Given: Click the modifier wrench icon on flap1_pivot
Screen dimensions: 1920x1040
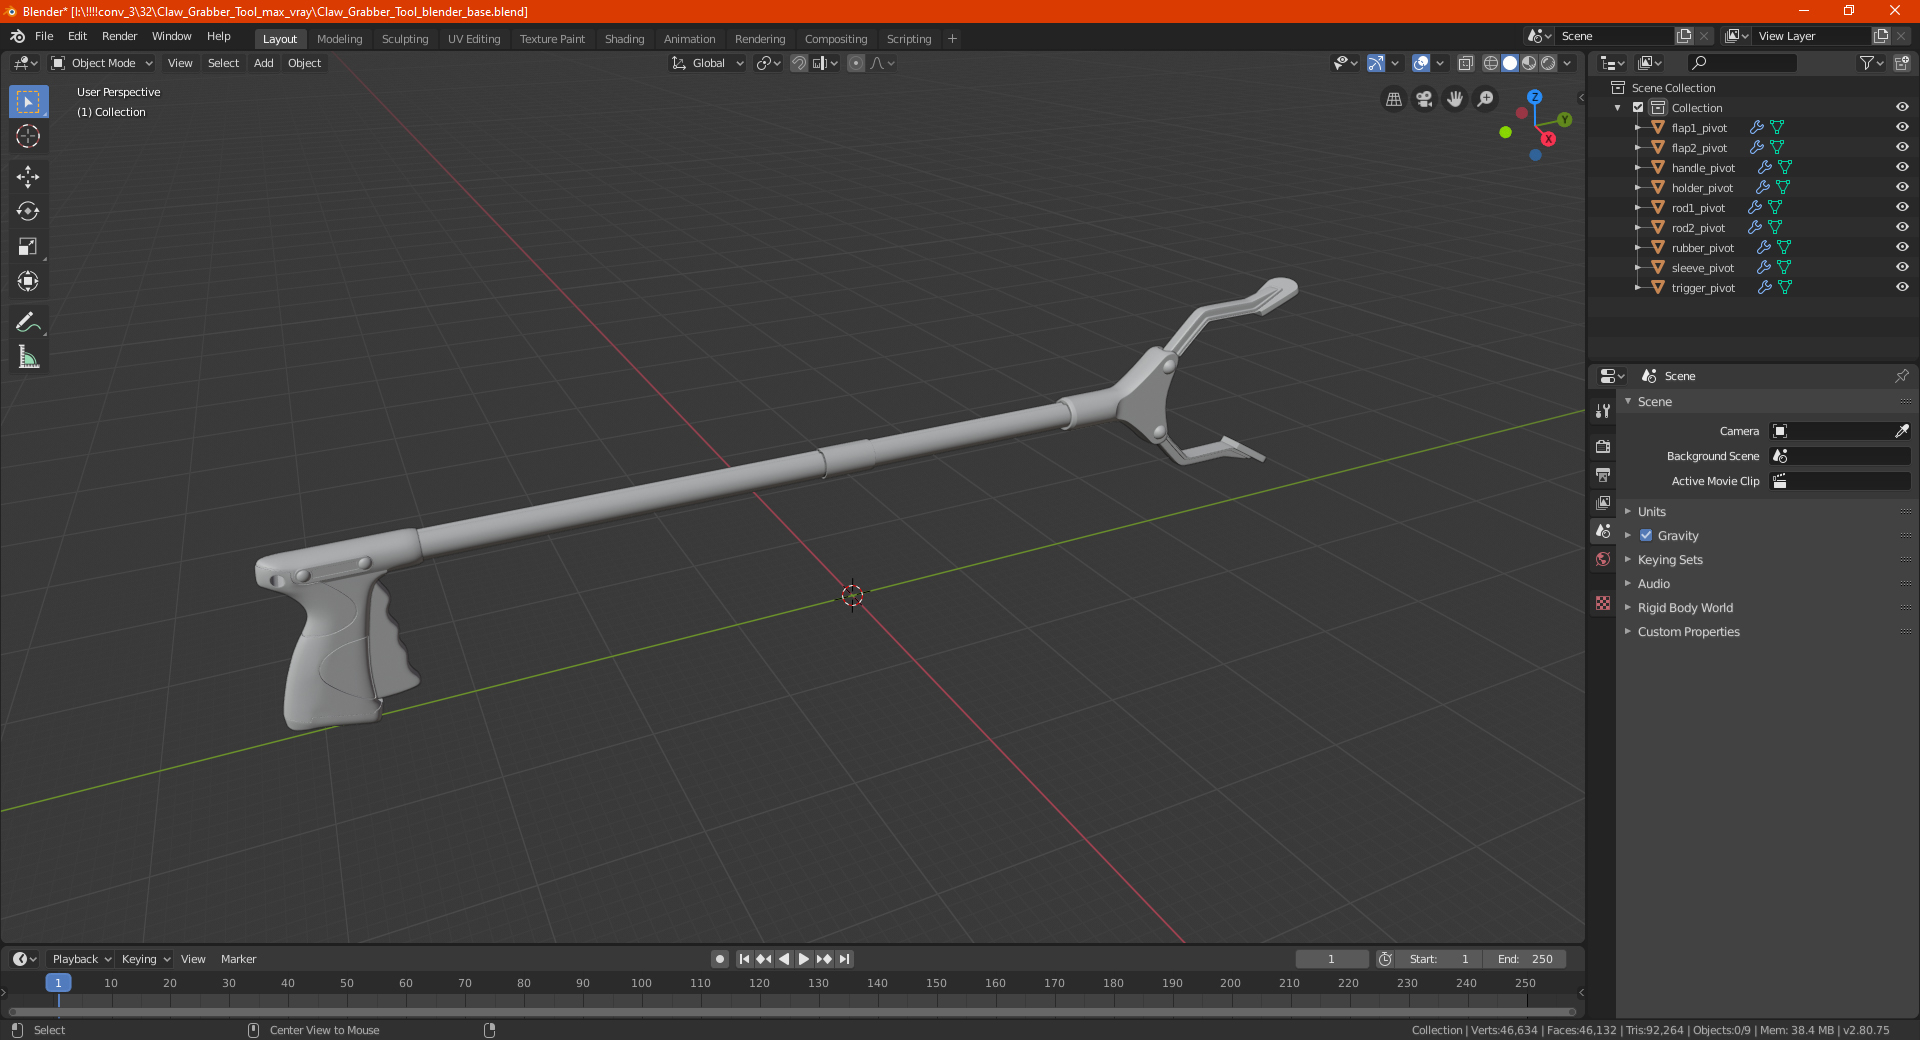Looking at the screenshot, I should pyautogui.click(x=1757, y=128).
